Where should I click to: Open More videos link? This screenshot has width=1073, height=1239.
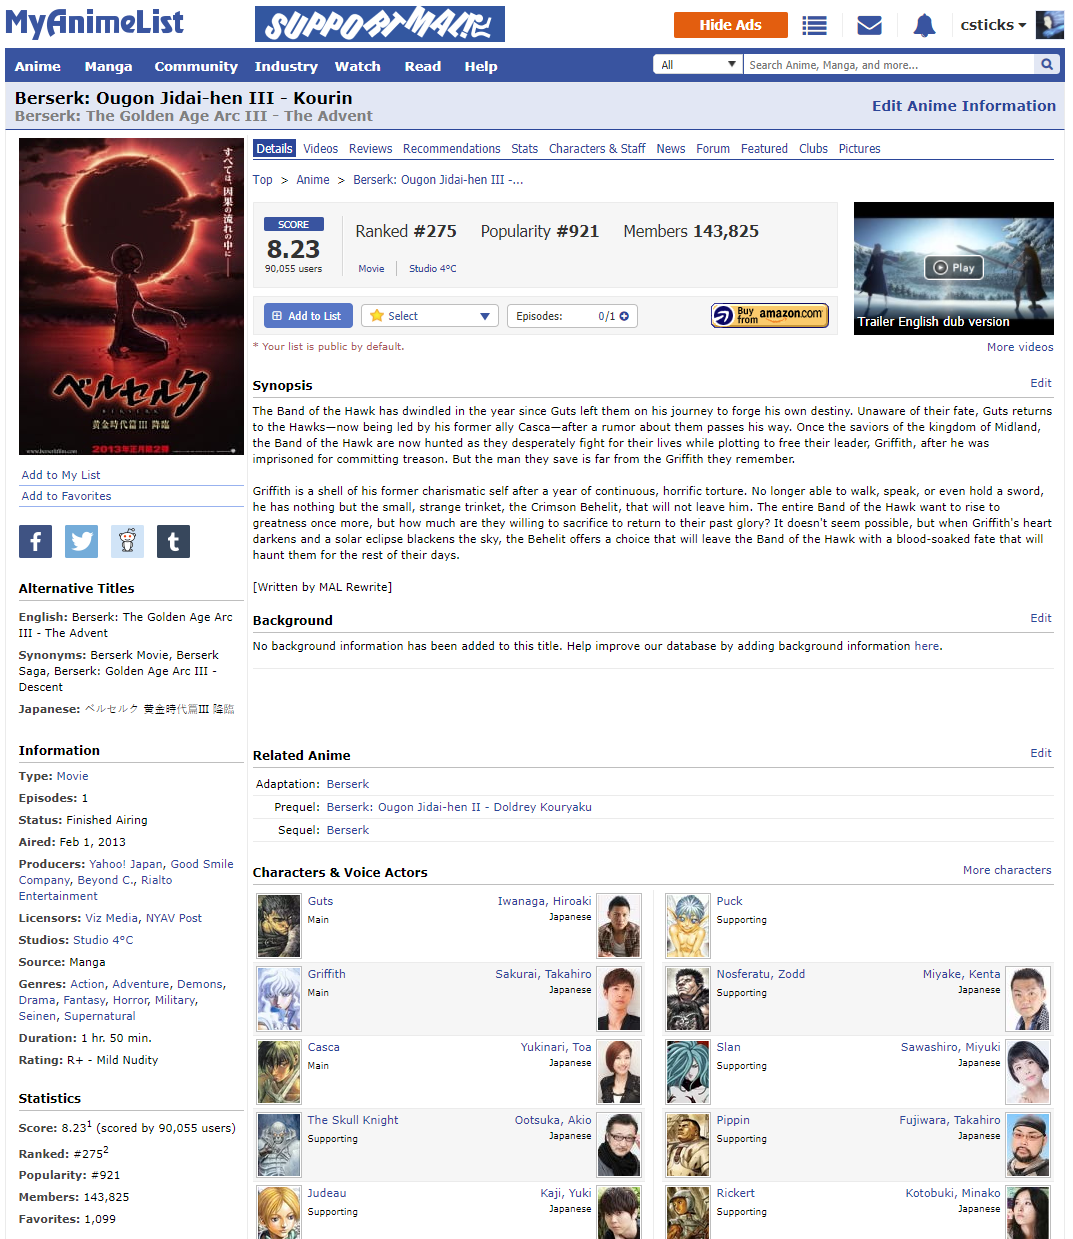tap(1020, 347)
